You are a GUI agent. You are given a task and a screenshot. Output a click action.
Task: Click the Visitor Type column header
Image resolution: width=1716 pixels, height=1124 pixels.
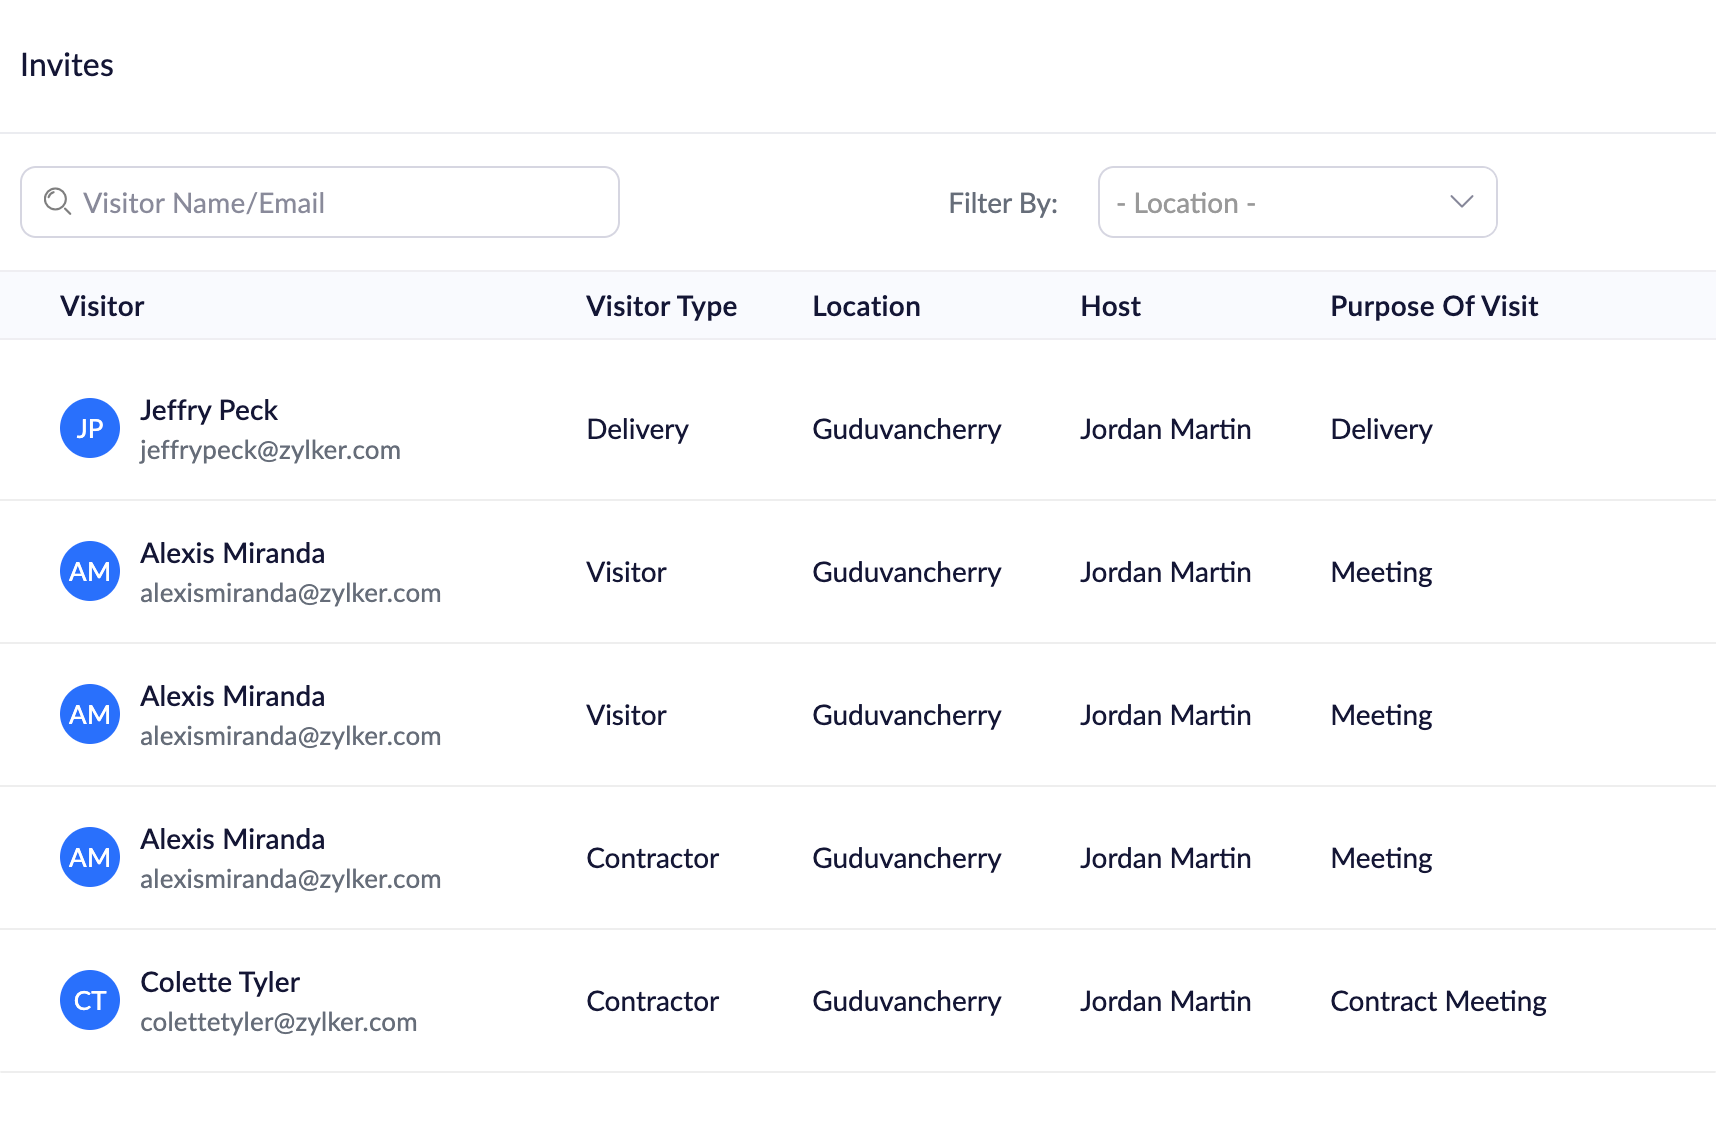pos(661,306)
